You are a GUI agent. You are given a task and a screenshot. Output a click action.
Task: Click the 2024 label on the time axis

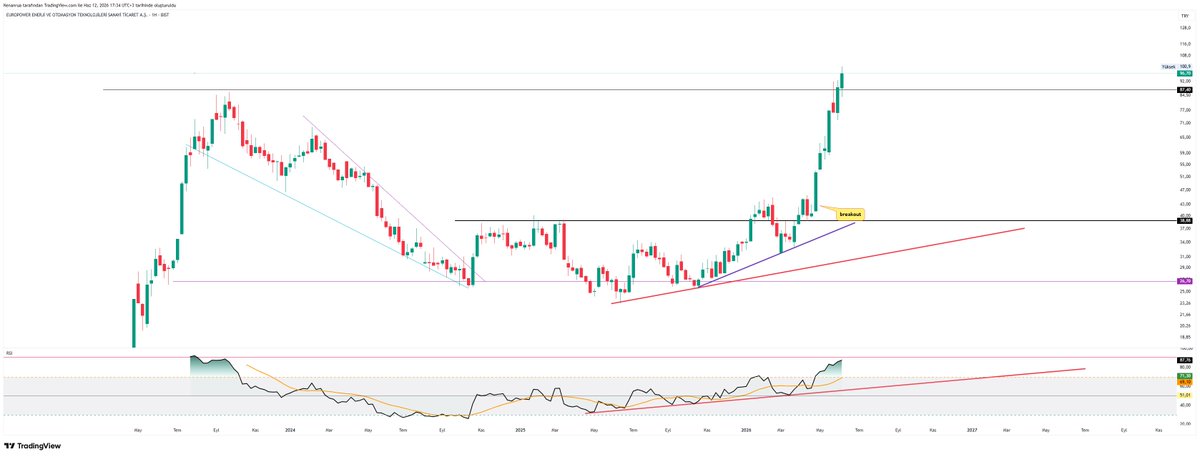[x=289, y=429]
